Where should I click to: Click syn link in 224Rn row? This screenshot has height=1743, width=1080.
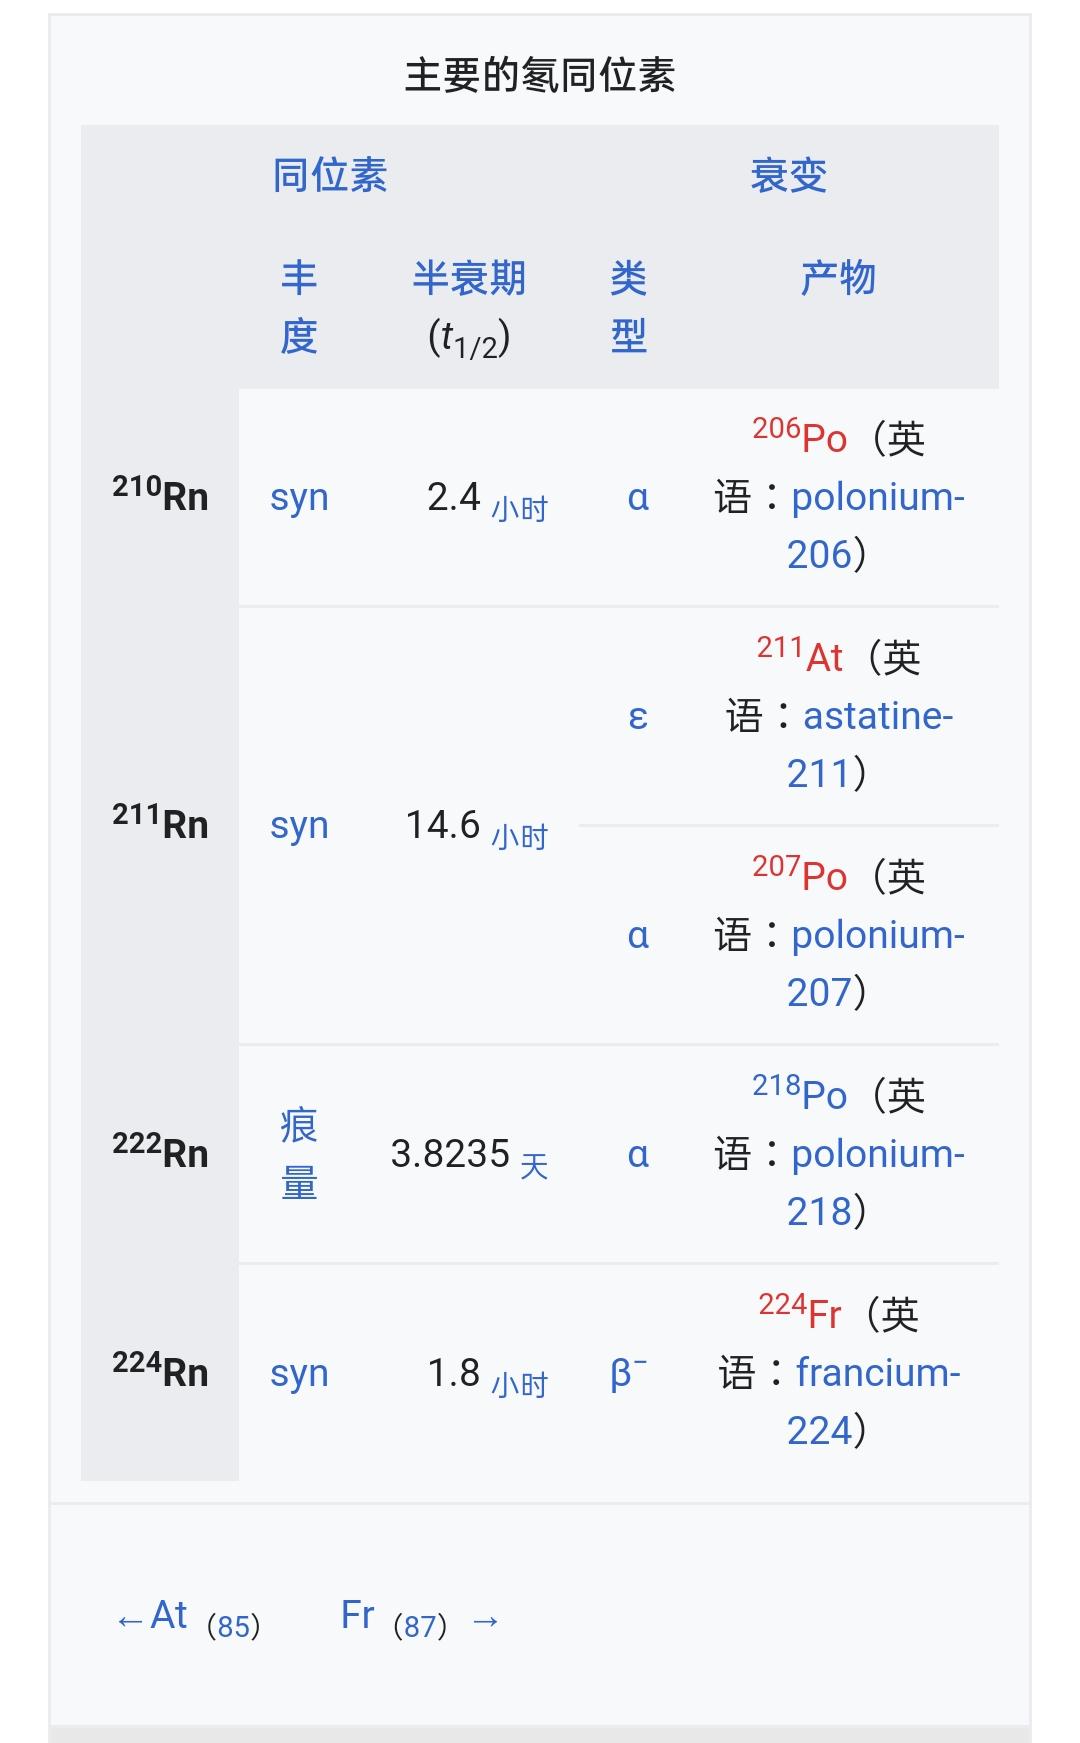(x=299, y=1374)
